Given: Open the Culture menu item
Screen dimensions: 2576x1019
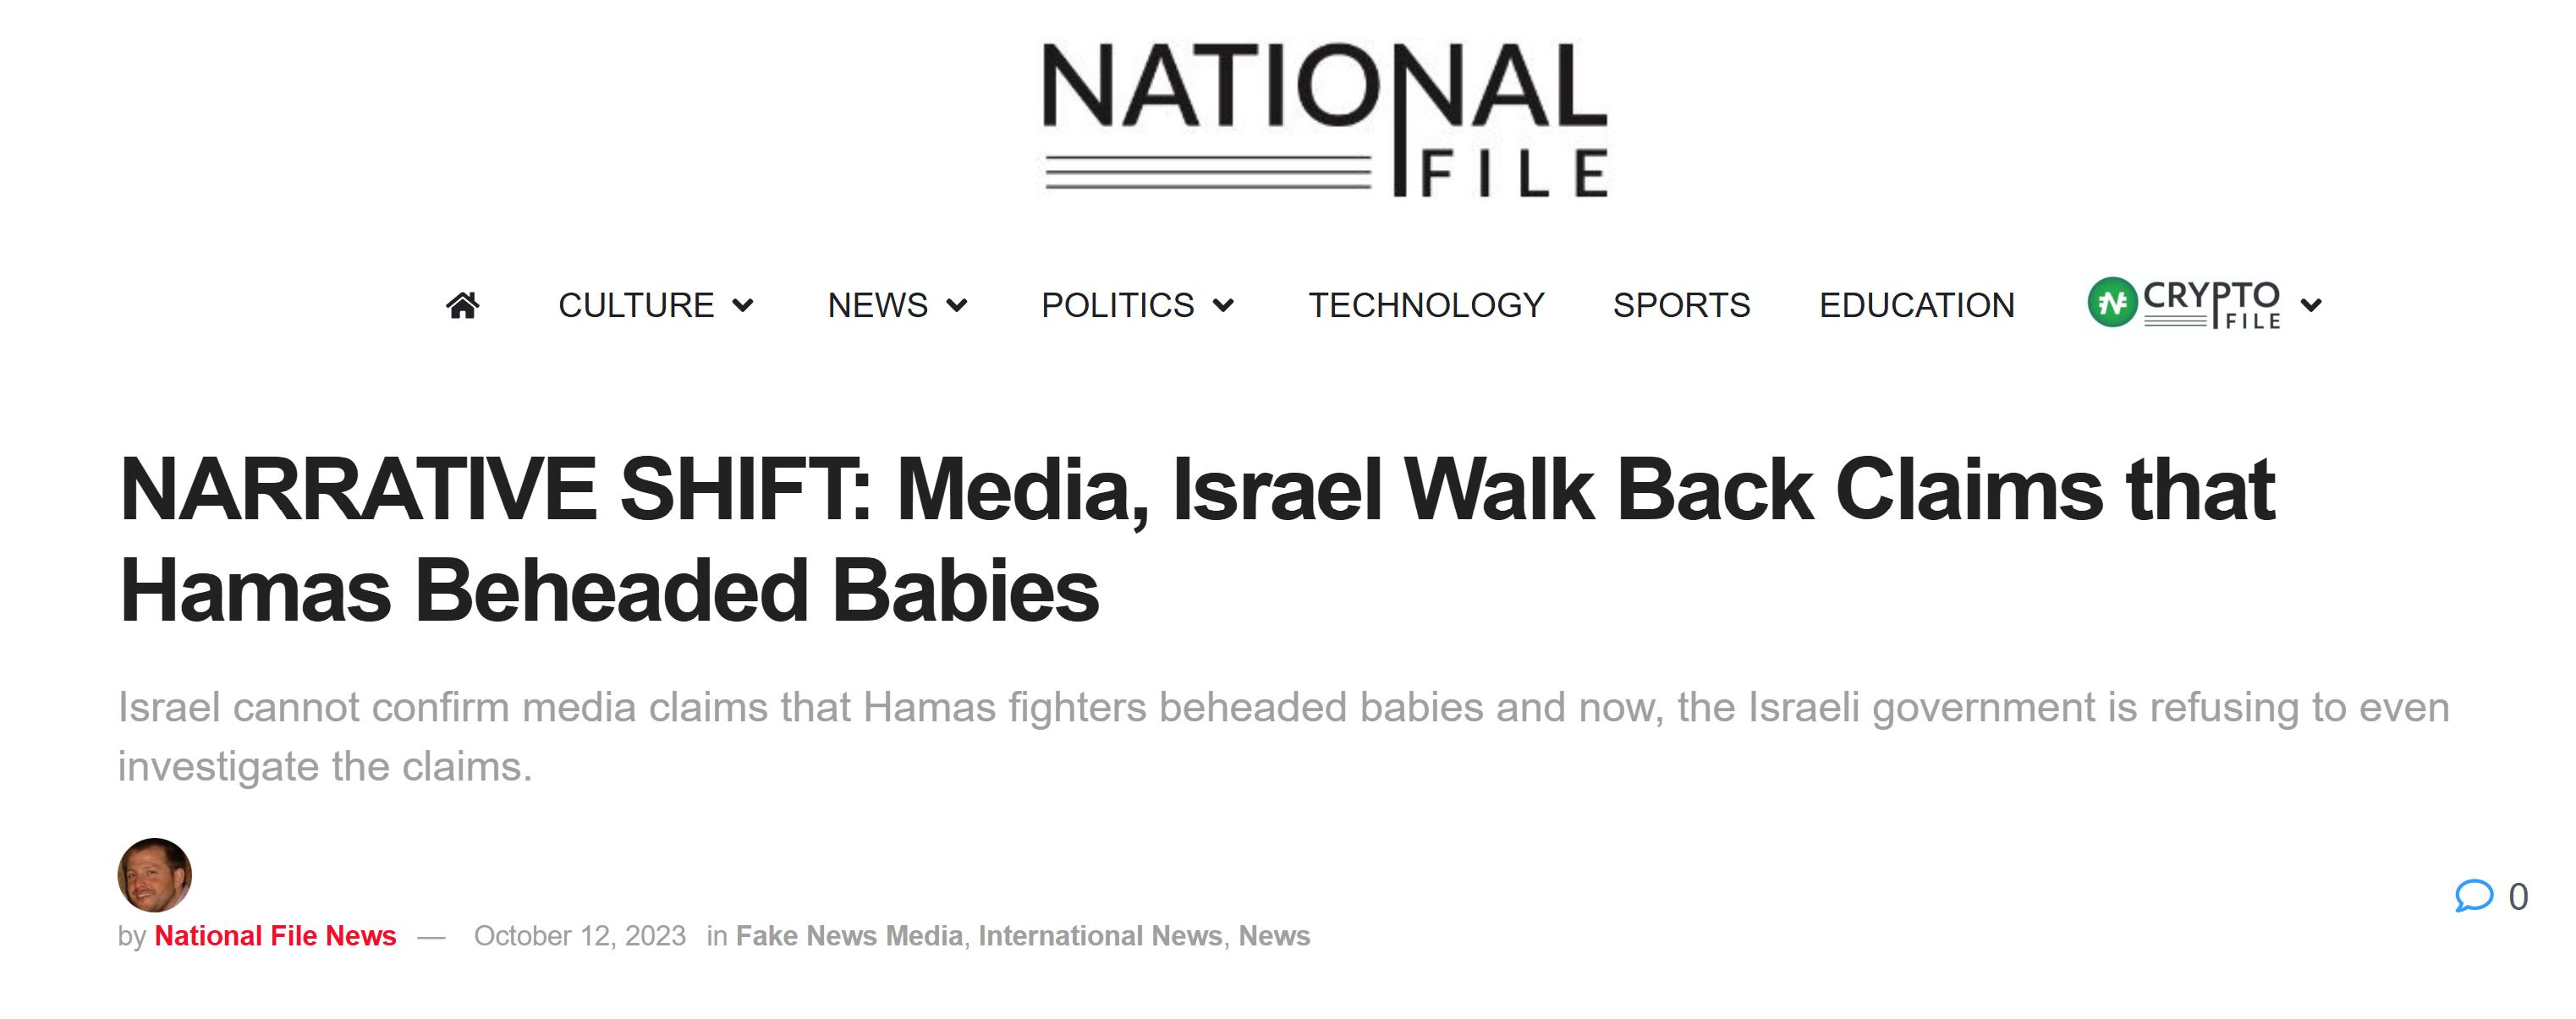Looking at the screenshot, I should click(x=636, y=305).
